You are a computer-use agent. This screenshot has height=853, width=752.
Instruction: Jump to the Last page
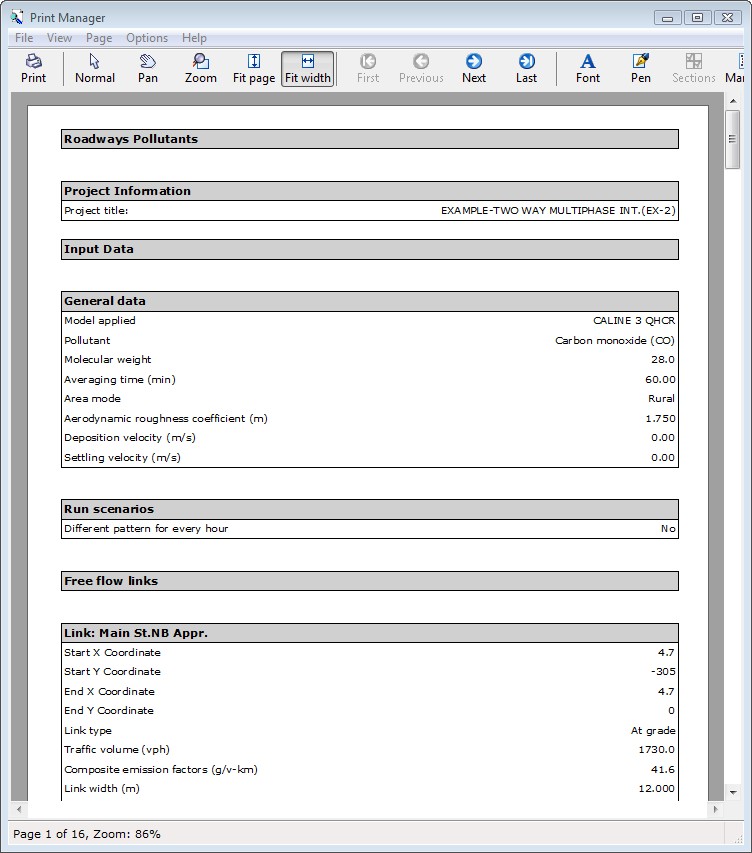click(526, 68)
